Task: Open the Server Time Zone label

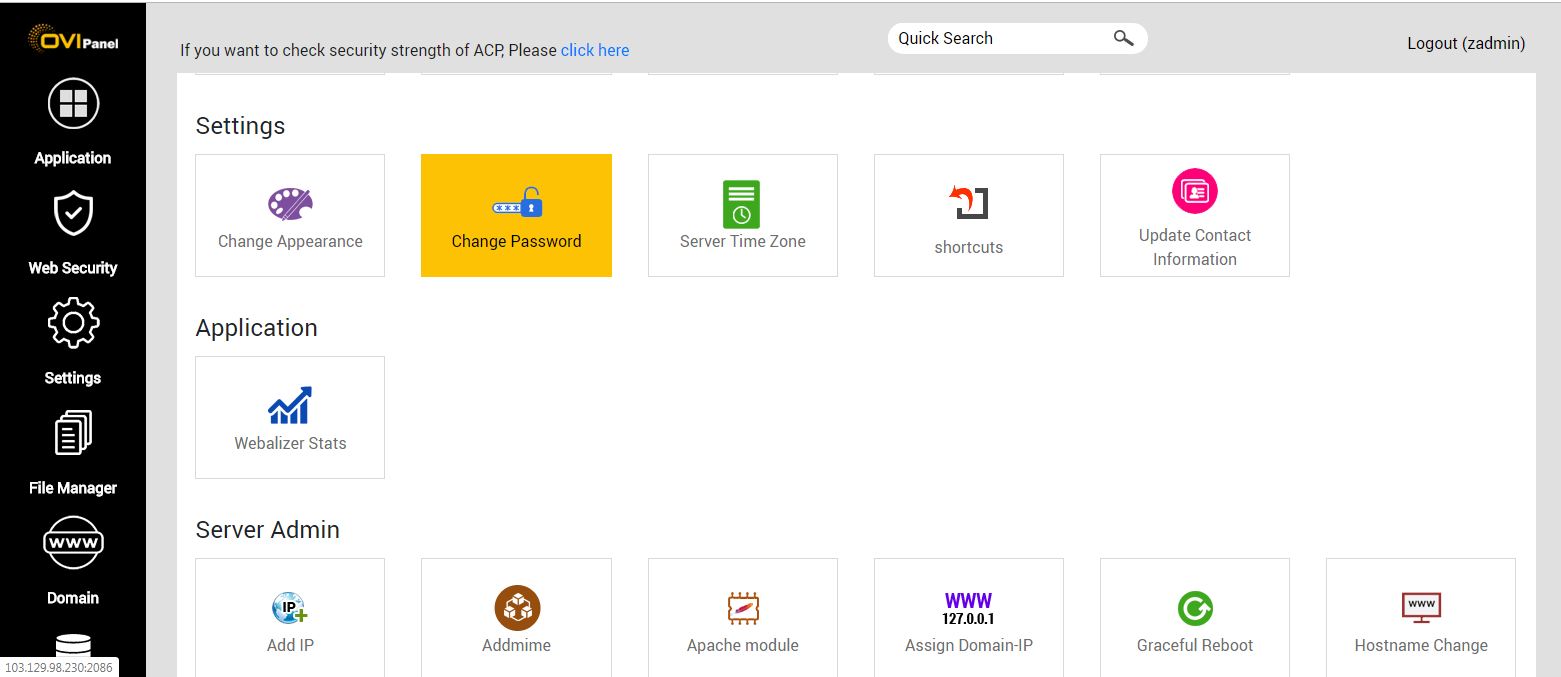Action: [743, 241]
